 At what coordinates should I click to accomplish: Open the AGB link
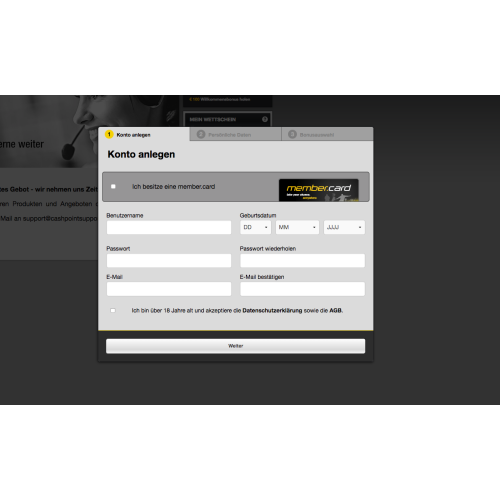[335, 310]
